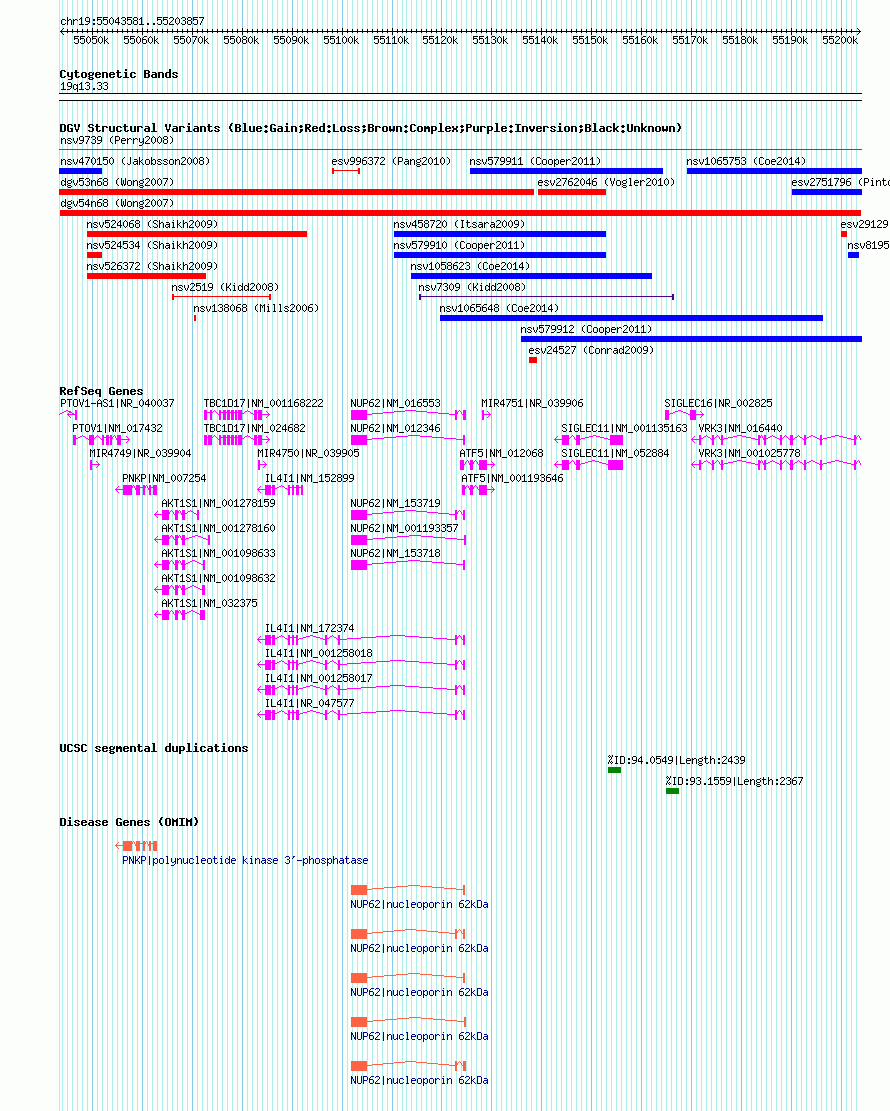Select the Cytogenetic Bands track title
The image size is (890, 1111).
[119, 74]
